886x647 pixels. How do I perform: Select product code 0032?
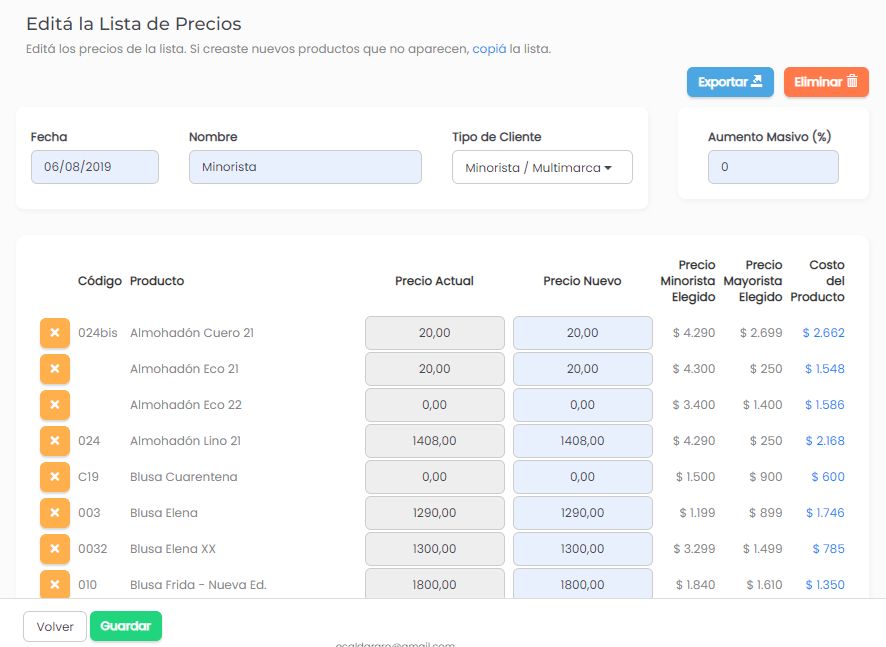pos(93,549)
